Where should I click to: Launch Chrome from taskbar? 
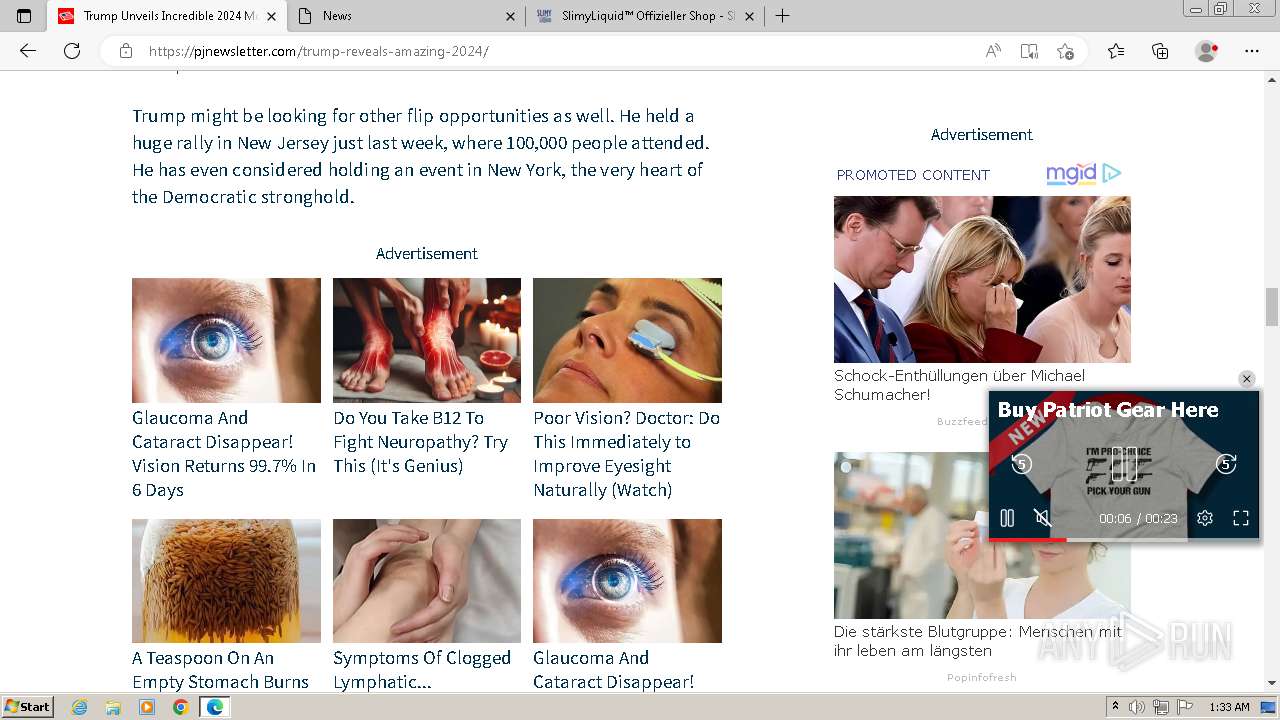tap(180, 707)
